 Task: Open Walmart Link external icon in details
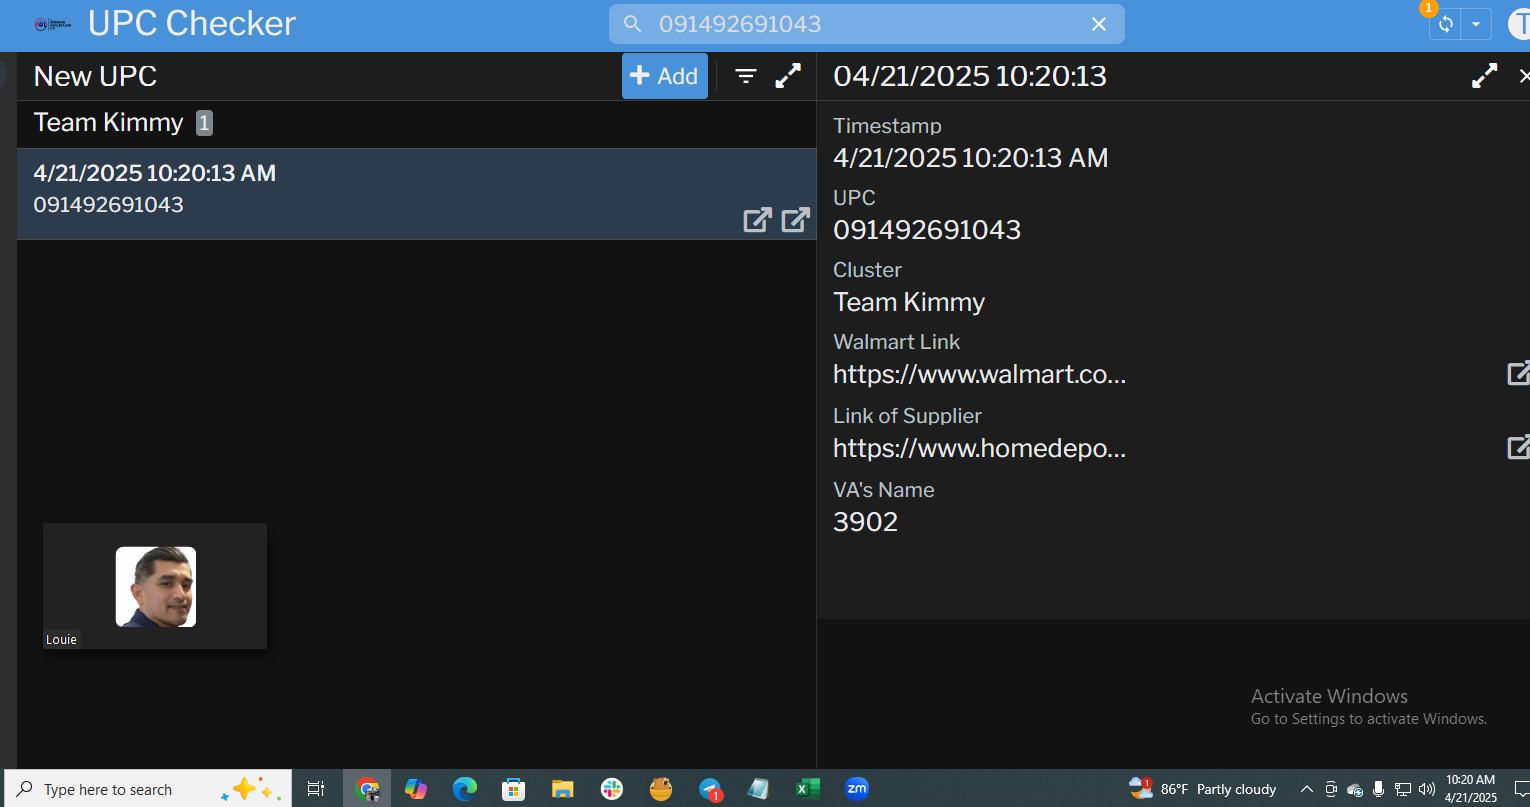pyautogui.click(x=1518, y=374)
